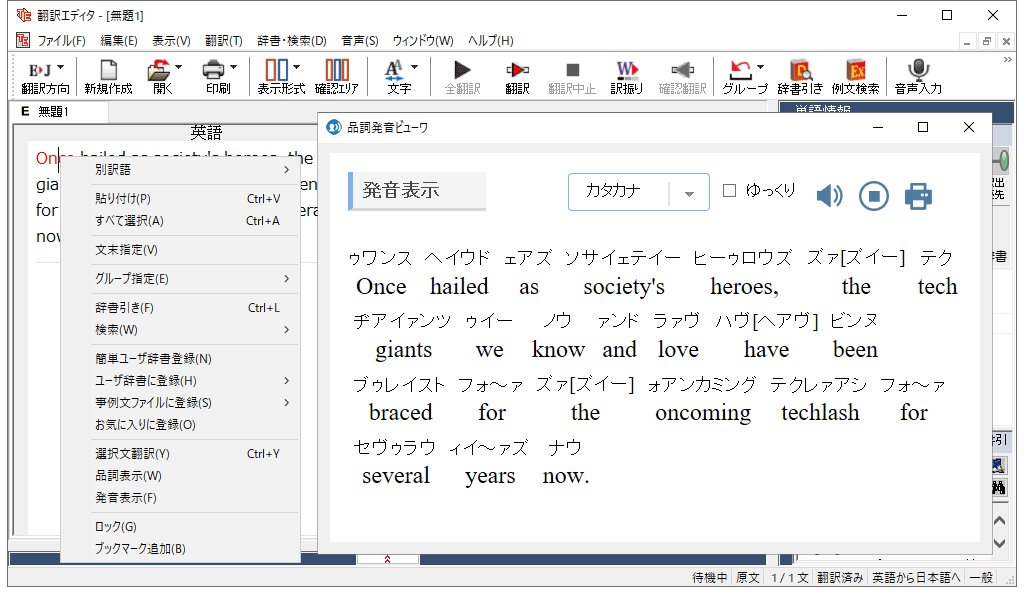This screenshot has width=1024, height=594.
Task: Open the カタカナ display type dropdown
Action: [689, 193]
